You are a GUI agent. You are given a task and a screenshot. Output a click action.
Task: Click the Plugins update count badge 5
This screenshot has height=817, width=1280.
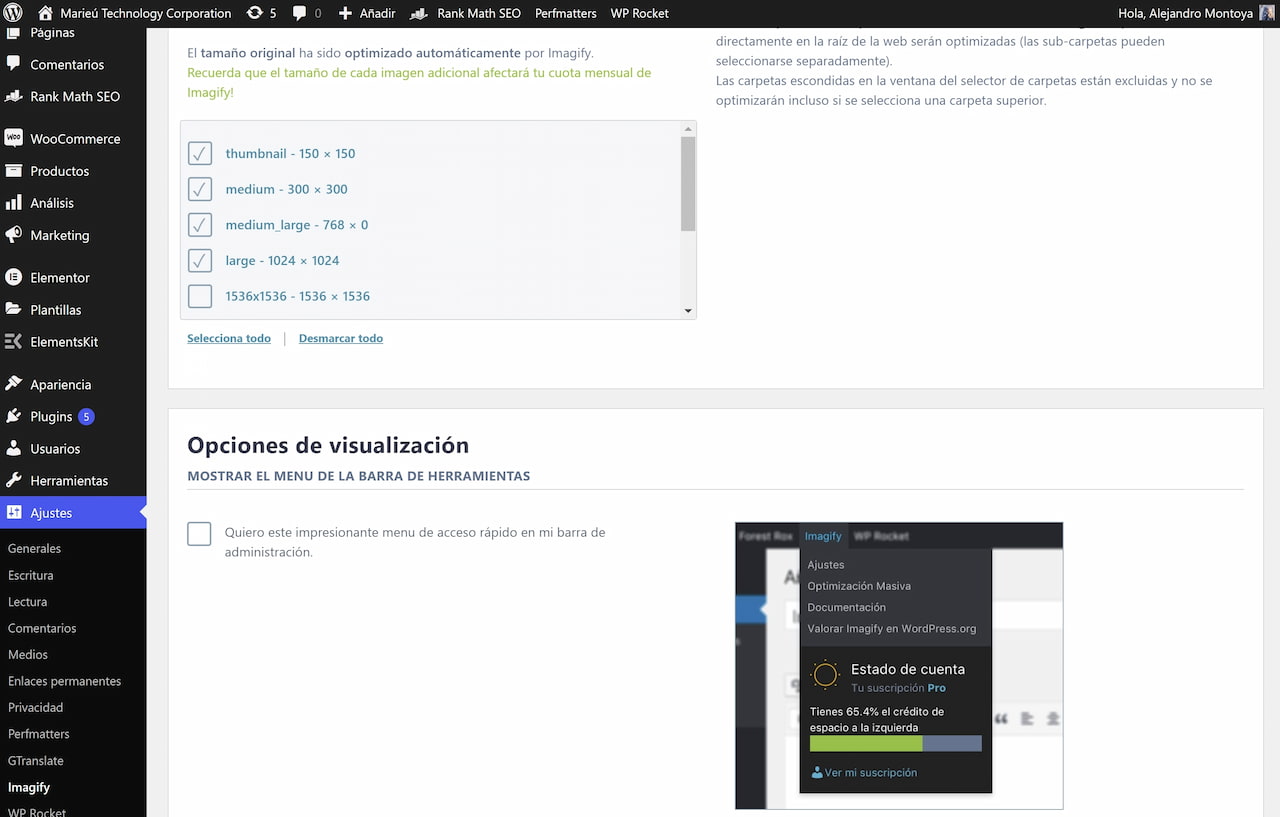86,417
